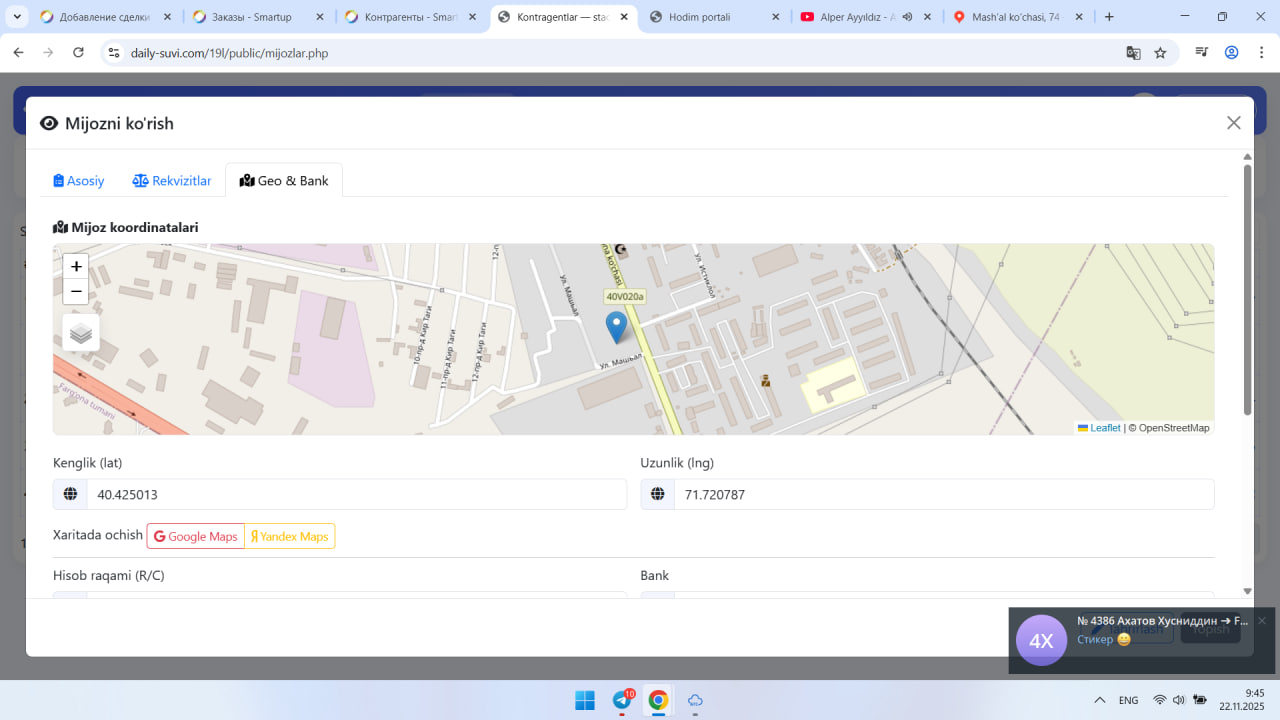Screen dimensions: 1280x720
Task: Close the Mijozni ko'rish dialog
Action: click(1234, 123)
